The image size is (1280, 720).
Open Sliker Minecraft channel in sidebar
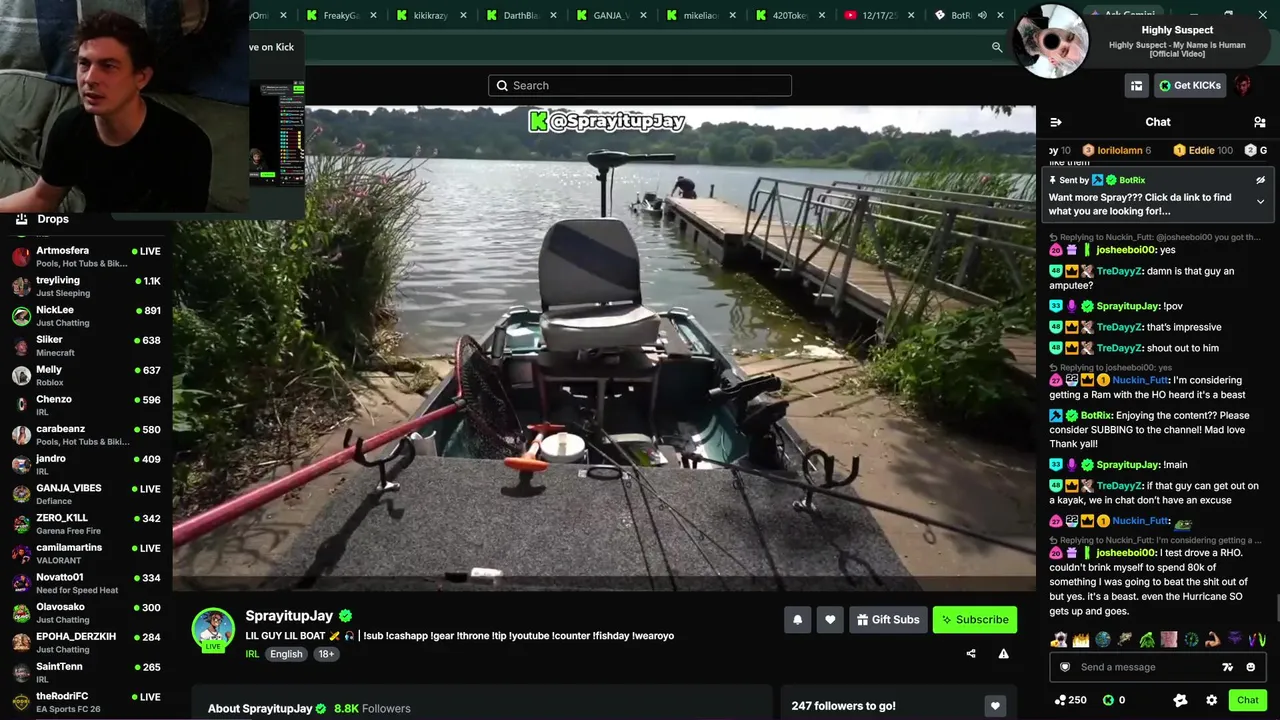point(86,345)
